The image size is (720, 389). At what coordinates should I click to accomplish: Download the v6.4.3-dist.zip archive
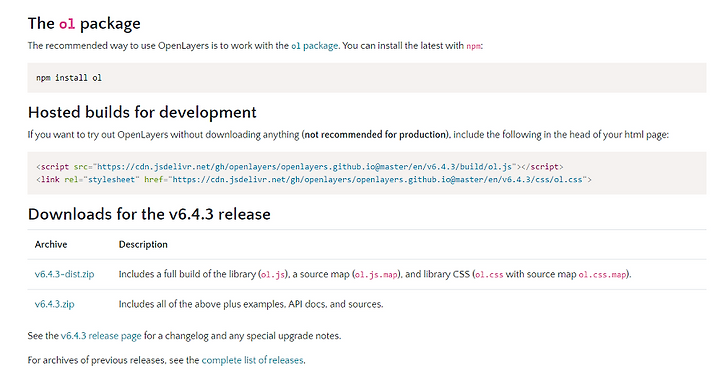pos(64,274)
